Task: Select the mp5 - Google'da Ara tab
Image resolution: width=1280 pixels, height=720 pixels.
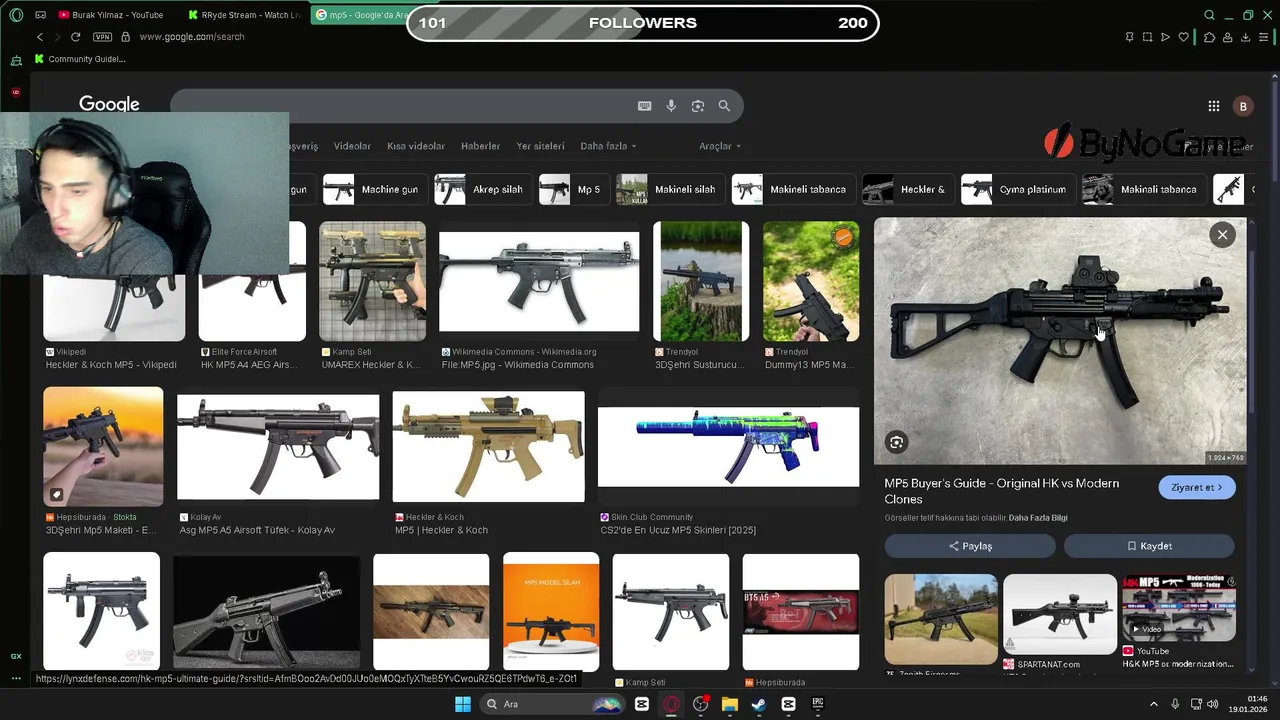Action: tap(360, 15)
